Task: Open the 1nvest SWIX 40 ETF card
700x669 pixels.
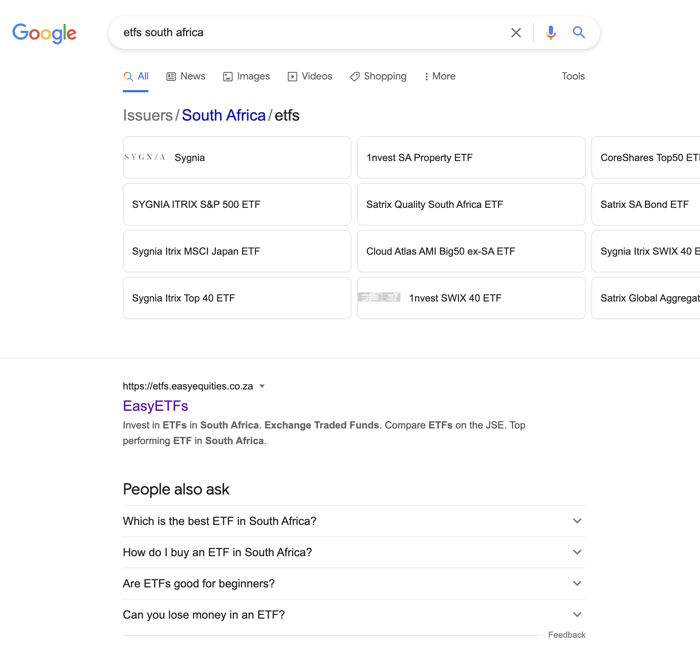Action: (x=471, y=298)
